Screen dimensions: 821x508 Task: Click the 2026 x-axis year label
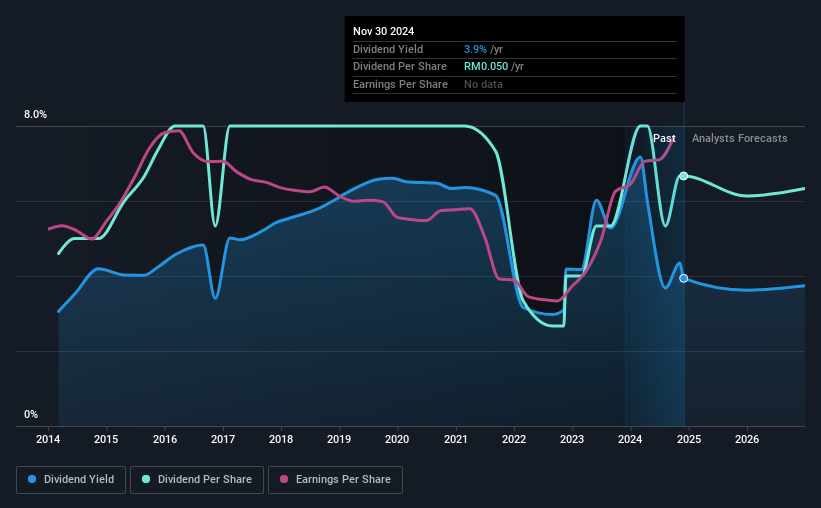click(x=747, y=439)
